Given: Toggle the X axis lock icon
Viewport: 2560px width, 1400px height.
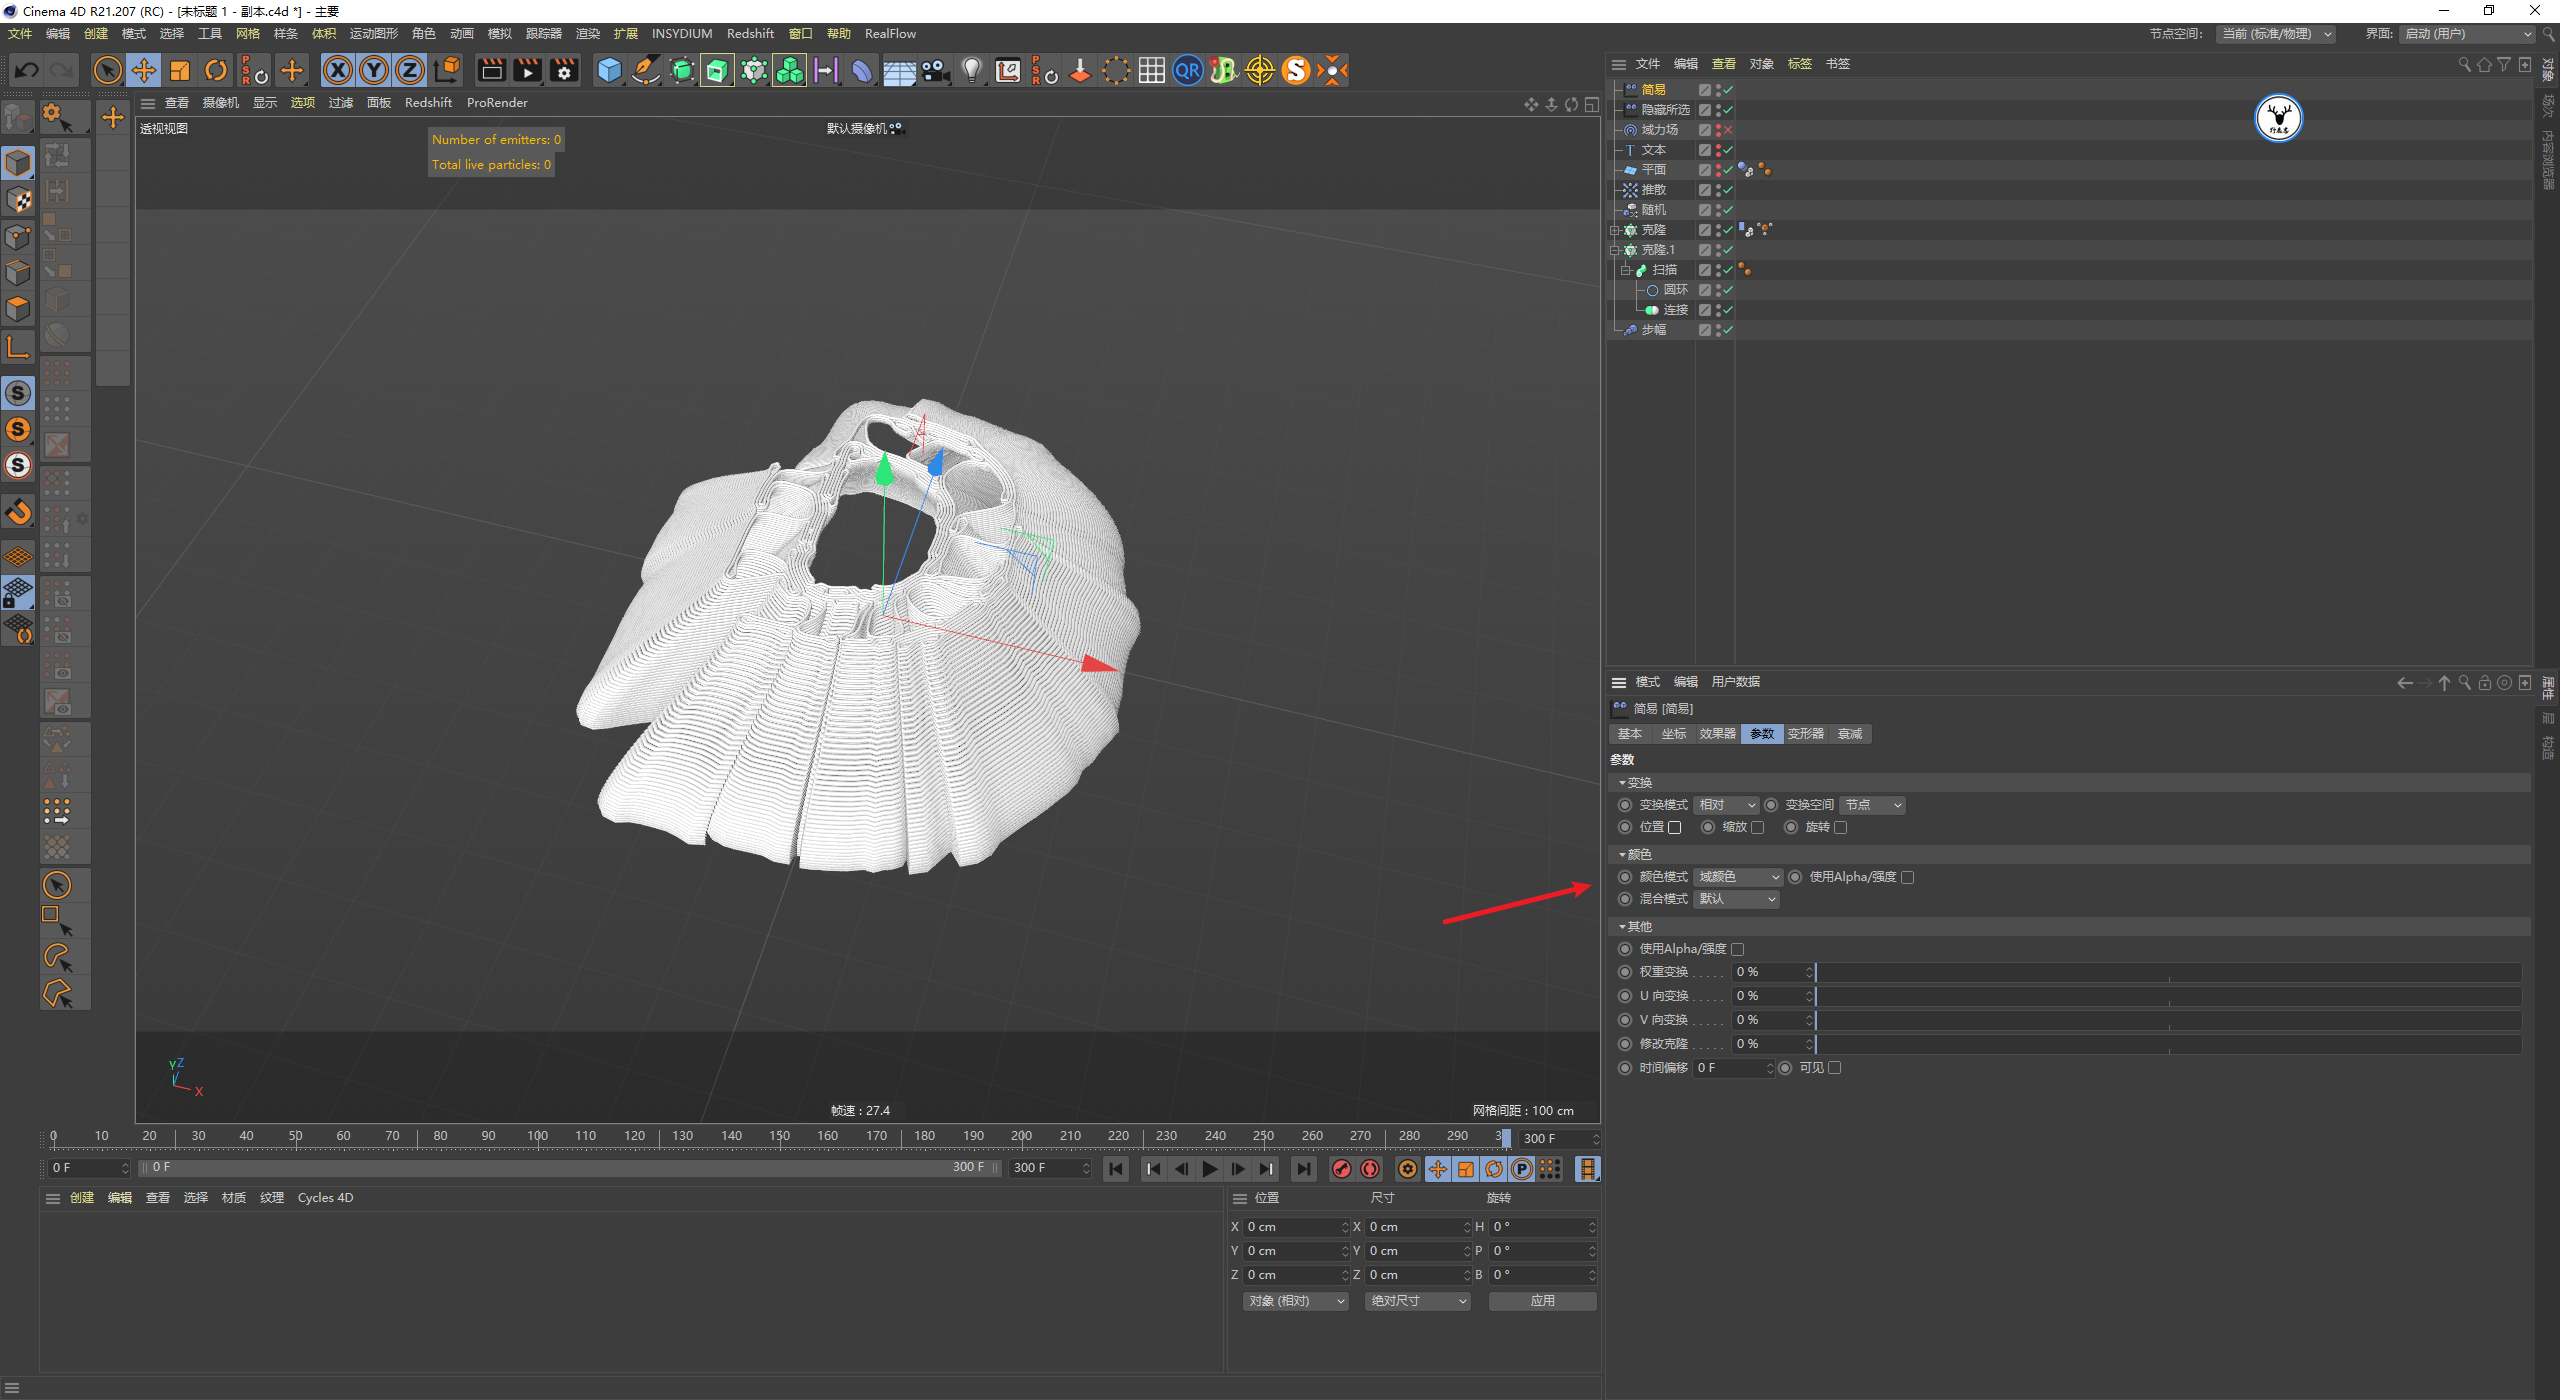Looking at the screenshot, I should tap(338, 70).
